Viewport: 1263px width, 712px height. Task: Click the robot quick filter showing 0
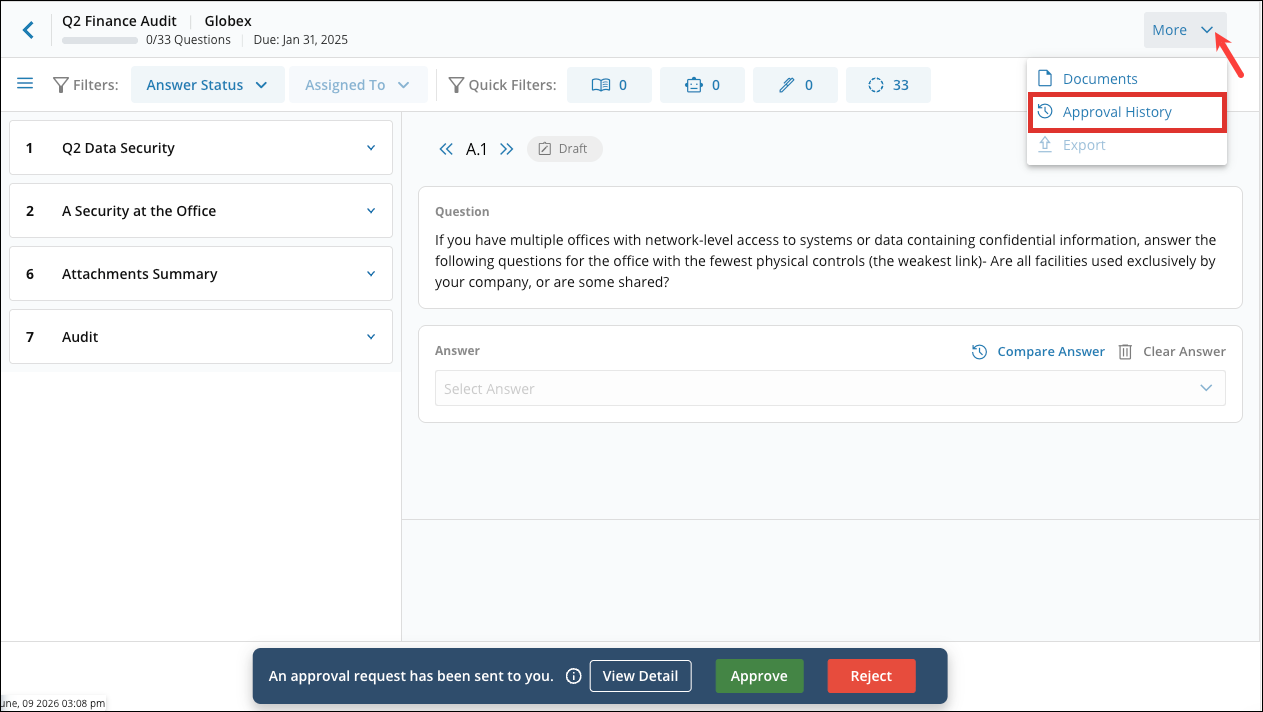click(702, 85)
